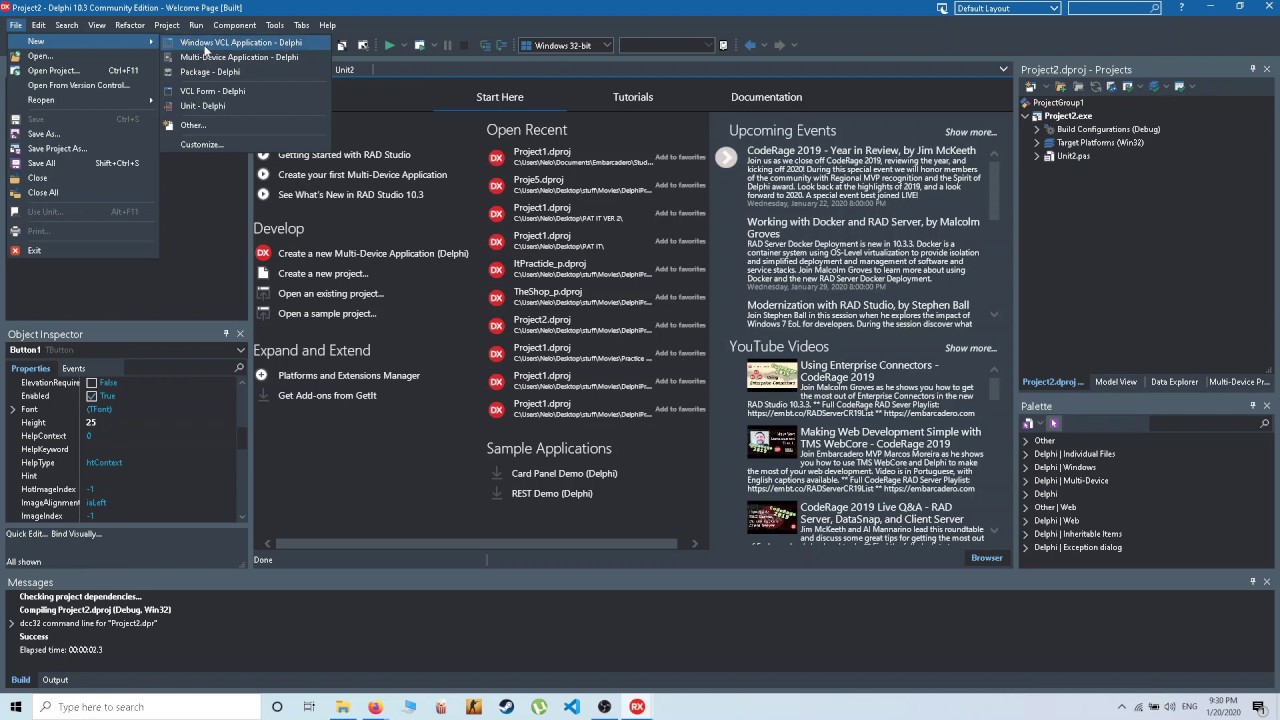Open the Tutorials tab on Welcome Page

(x=632, y=97)
